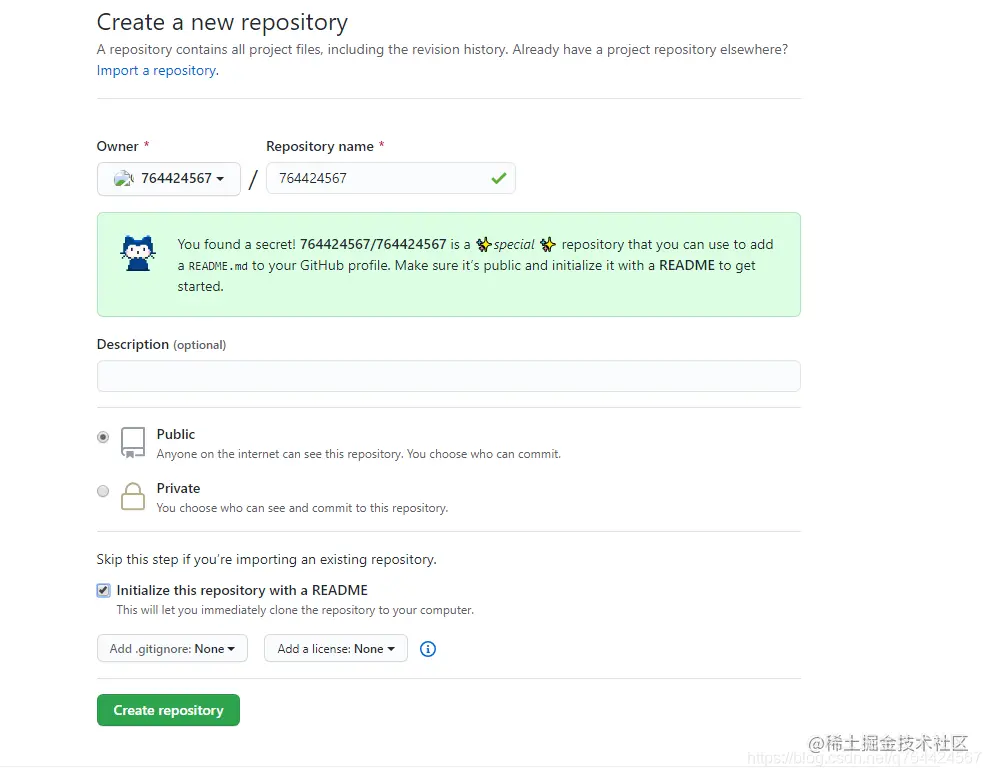Click the Description (optional) label
Screen dimensions: 991x776
(161, 344)
